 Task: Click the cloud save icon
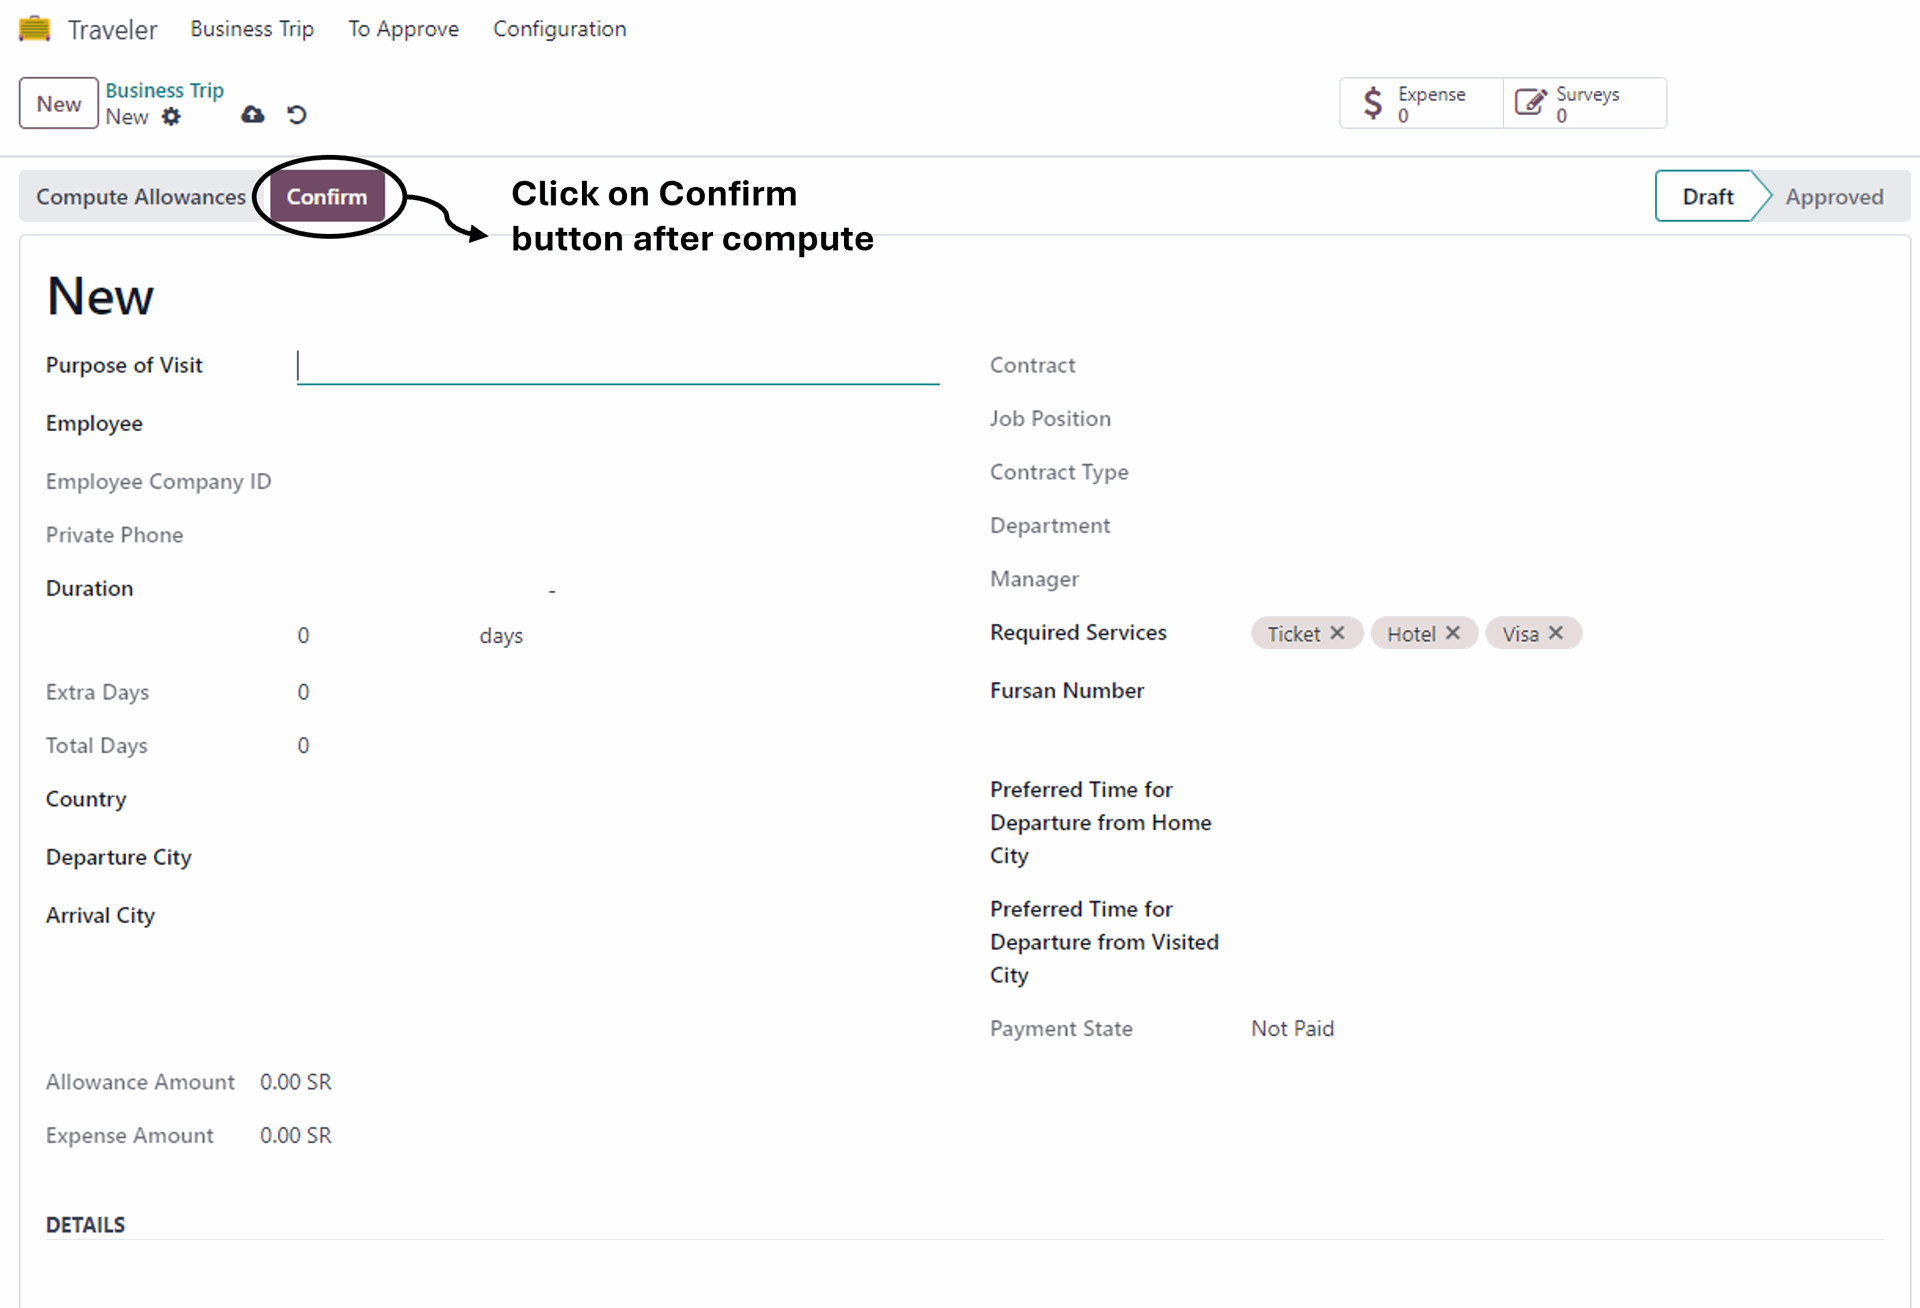click(x=253, y=115)
